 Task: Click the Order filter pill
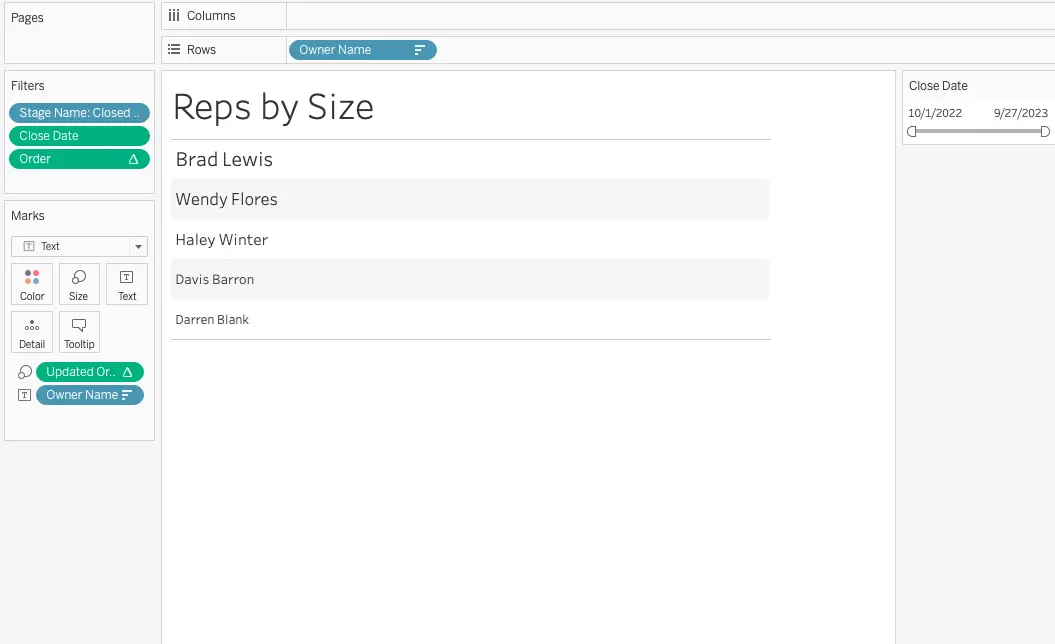pos(79,159)
